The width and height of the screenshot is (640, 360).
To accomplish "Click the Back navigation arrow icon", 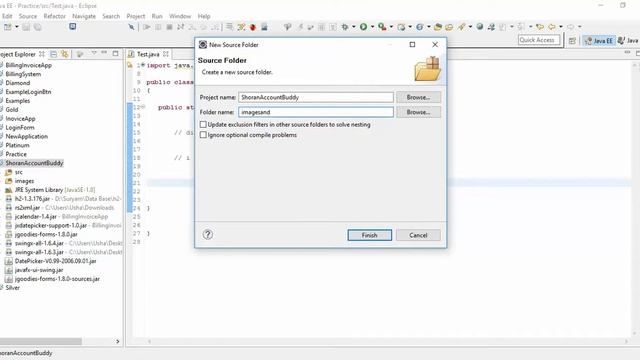I will [x=552, y=27].
